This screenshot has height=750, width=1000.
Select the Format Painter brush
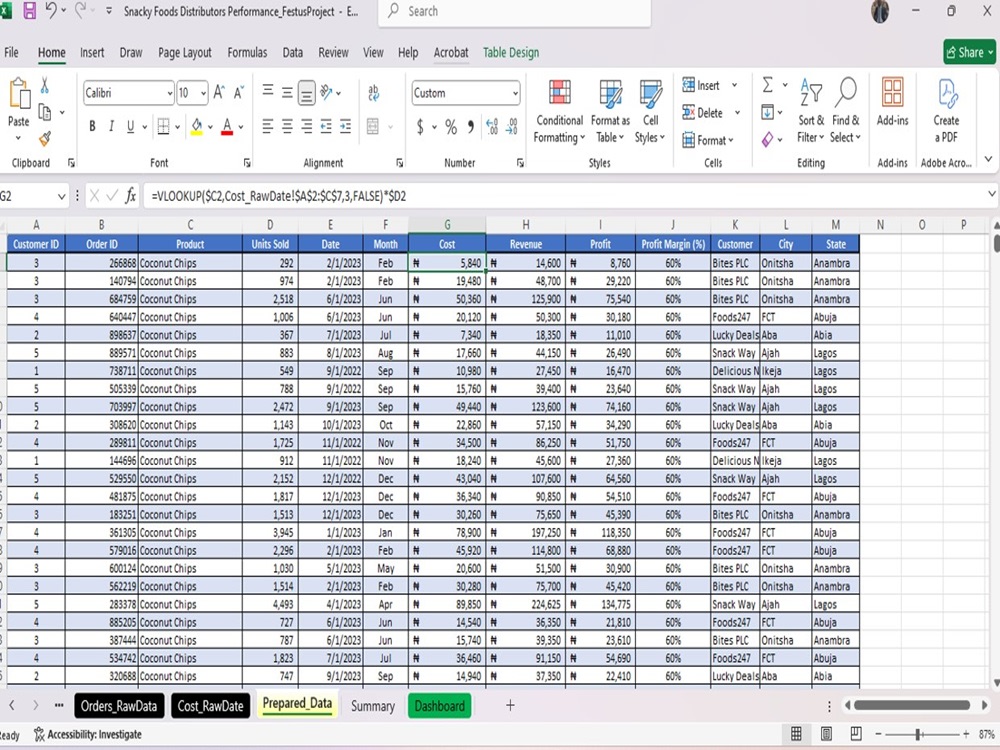(45, 138)
